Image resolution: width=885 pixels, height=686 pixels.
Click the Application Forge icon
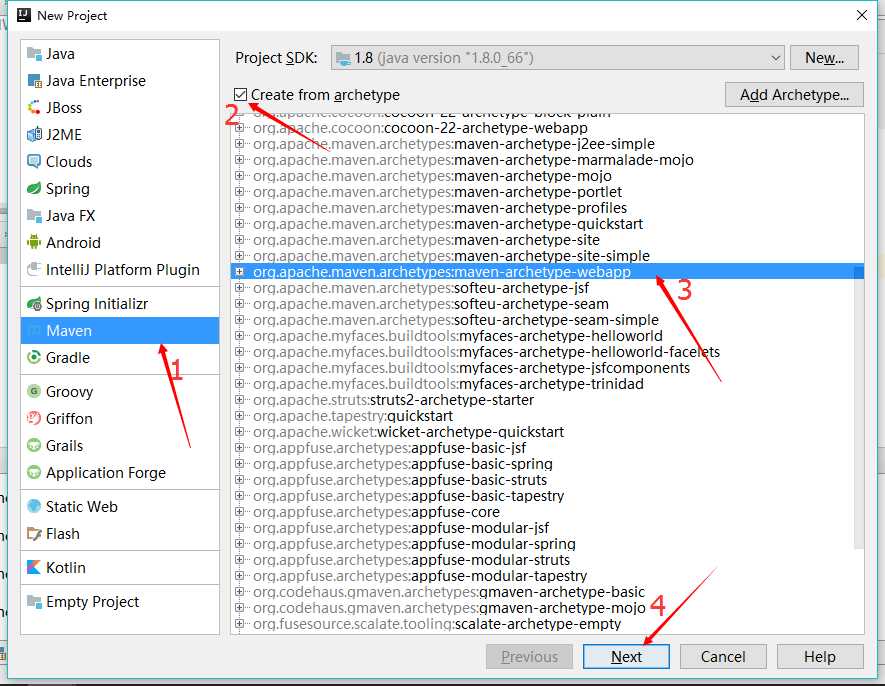pyautogui.click(x=34, y=473)
